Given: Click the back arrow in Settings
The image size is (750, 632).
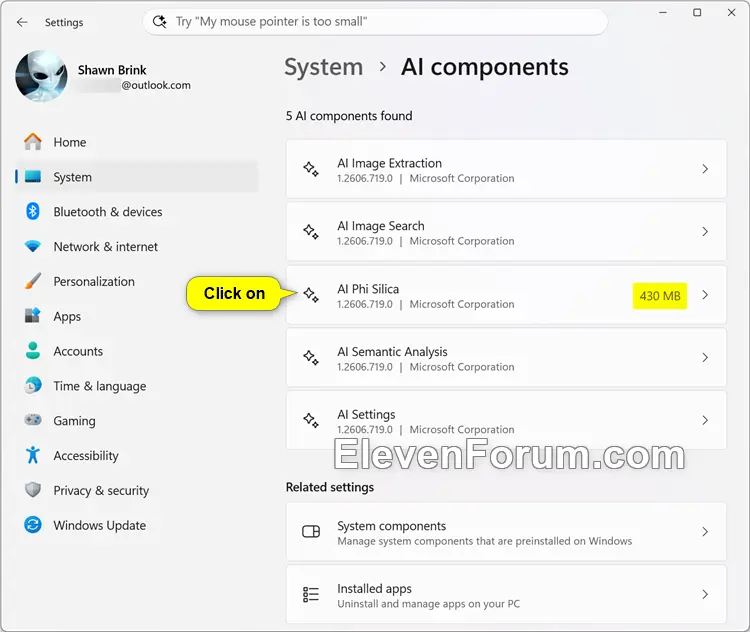Looking at the screenshot, I should 22,22.
